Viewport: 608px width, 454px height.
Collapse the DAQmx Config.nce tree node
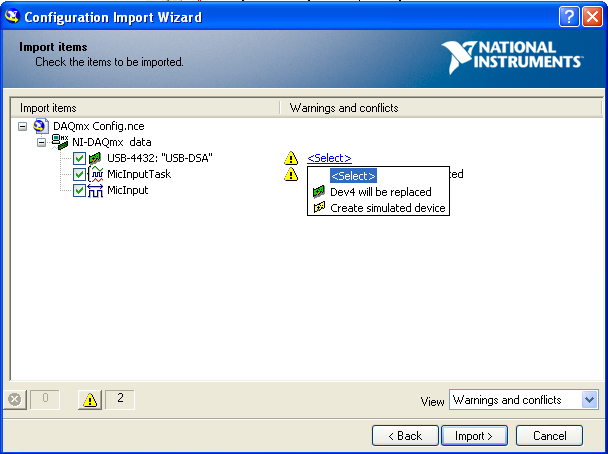[22, 126]
